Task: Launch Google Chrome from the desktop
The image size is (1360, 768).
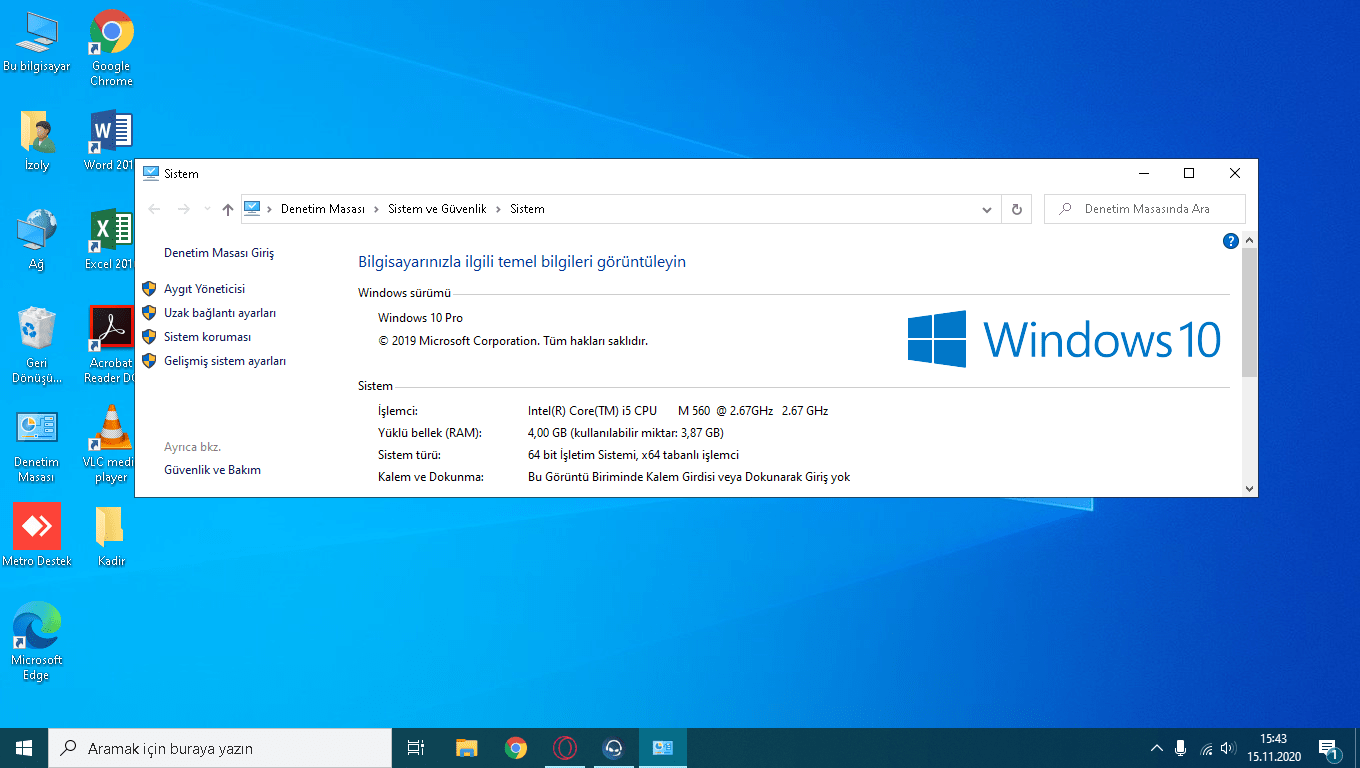Action: (x=111, y=48)
